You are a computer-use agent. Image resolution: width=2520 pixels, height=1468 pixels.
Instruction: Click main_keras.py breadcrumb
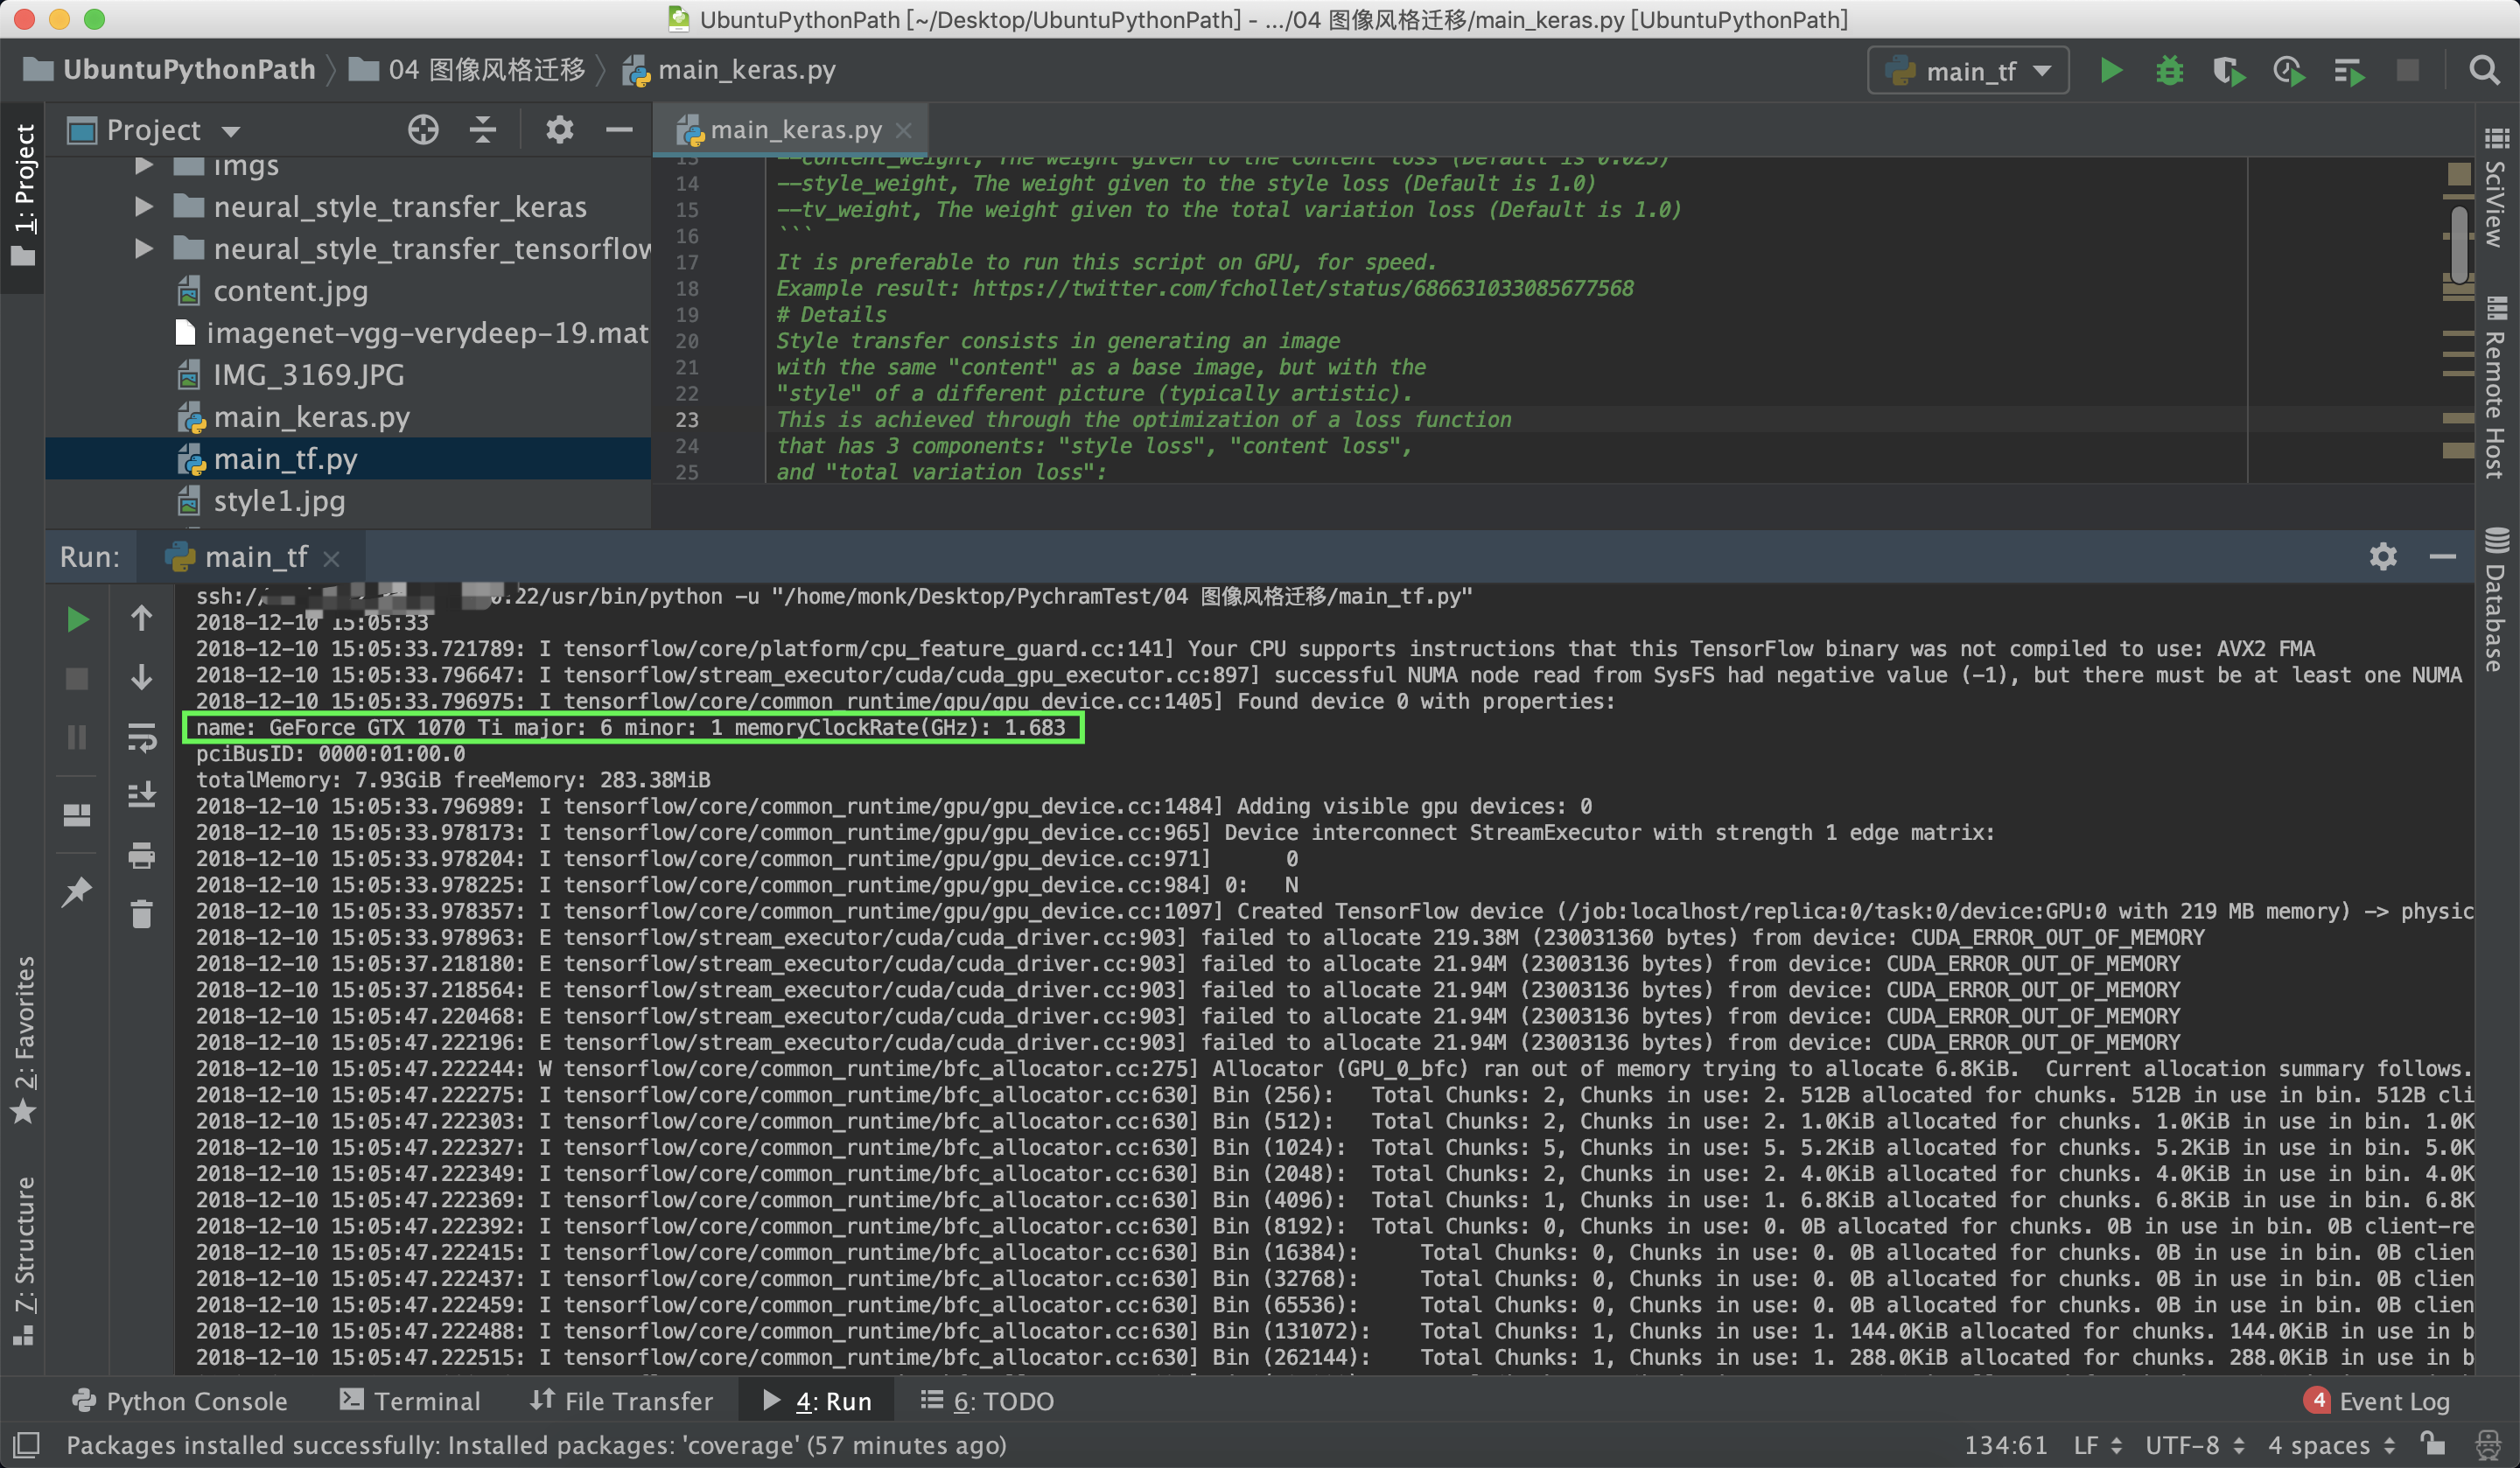(x=730, y=70)
